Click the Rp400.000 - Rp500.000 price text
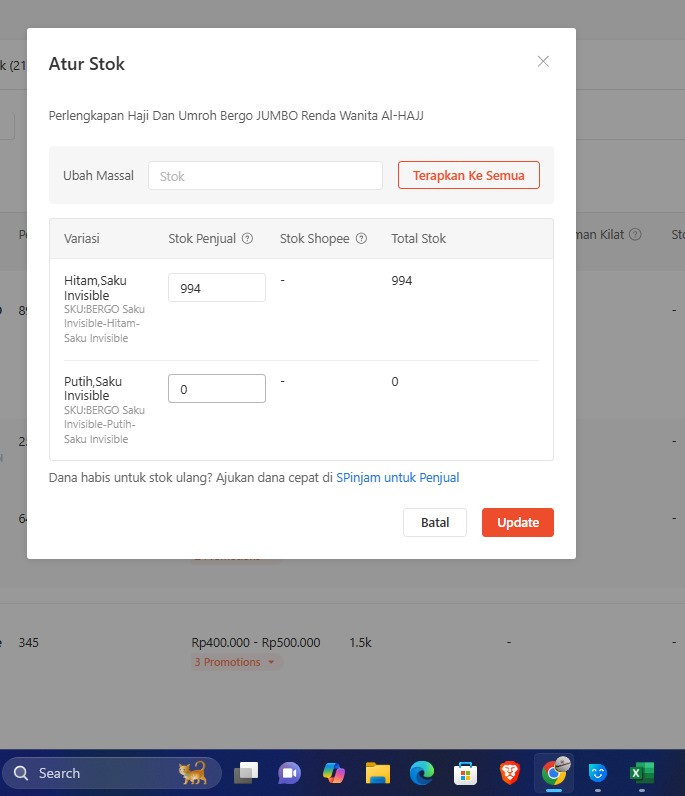685x796 pixels. click(256, 642)
